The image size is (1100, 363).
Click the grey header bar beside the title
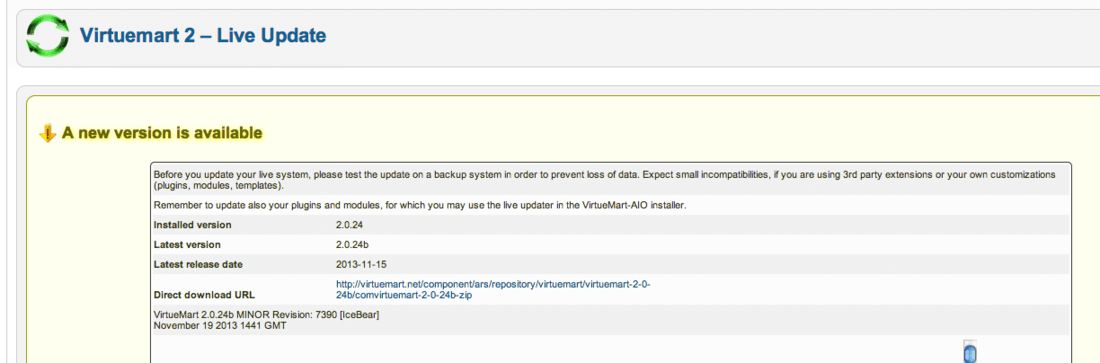point(702,37)
